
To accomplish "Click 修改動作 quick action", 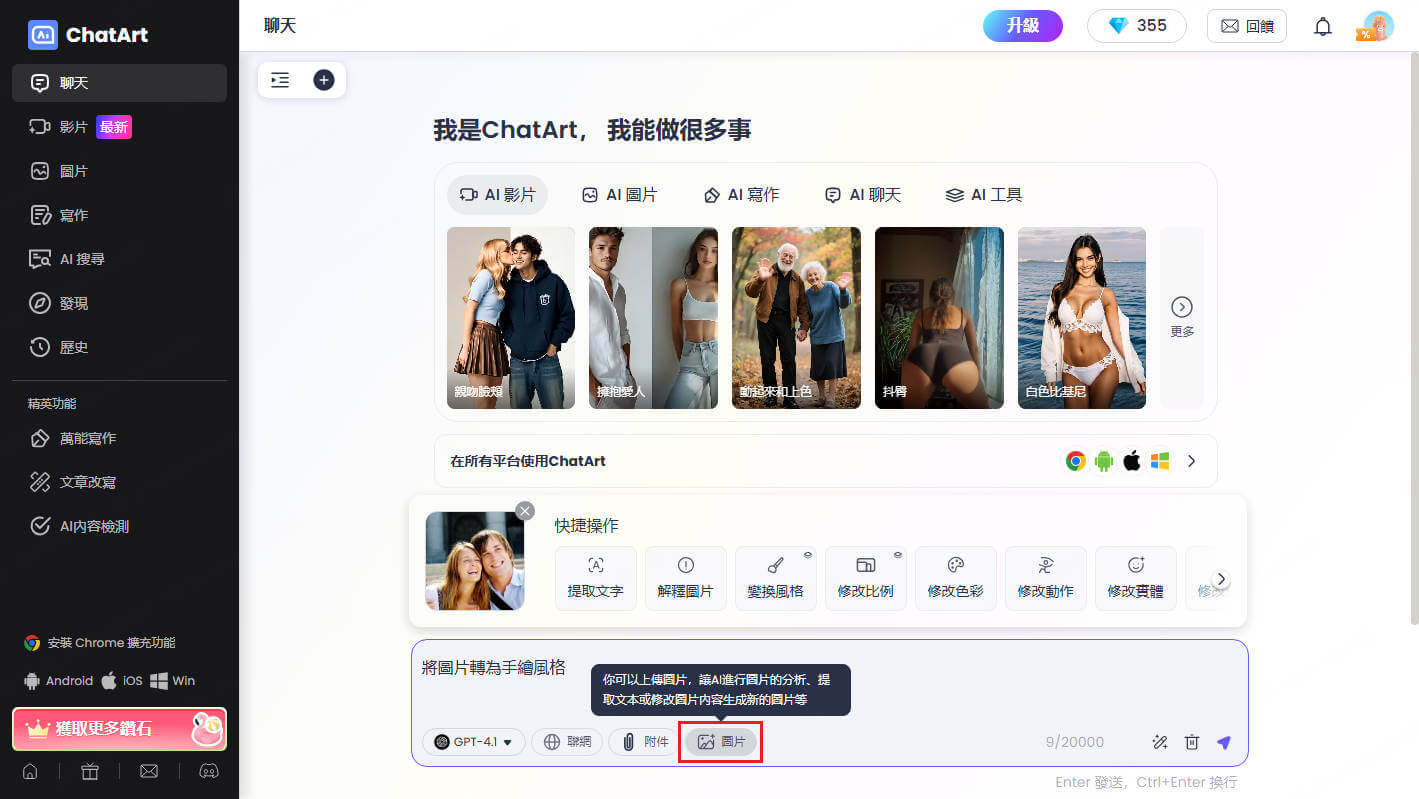I will tap(1046, 579).
